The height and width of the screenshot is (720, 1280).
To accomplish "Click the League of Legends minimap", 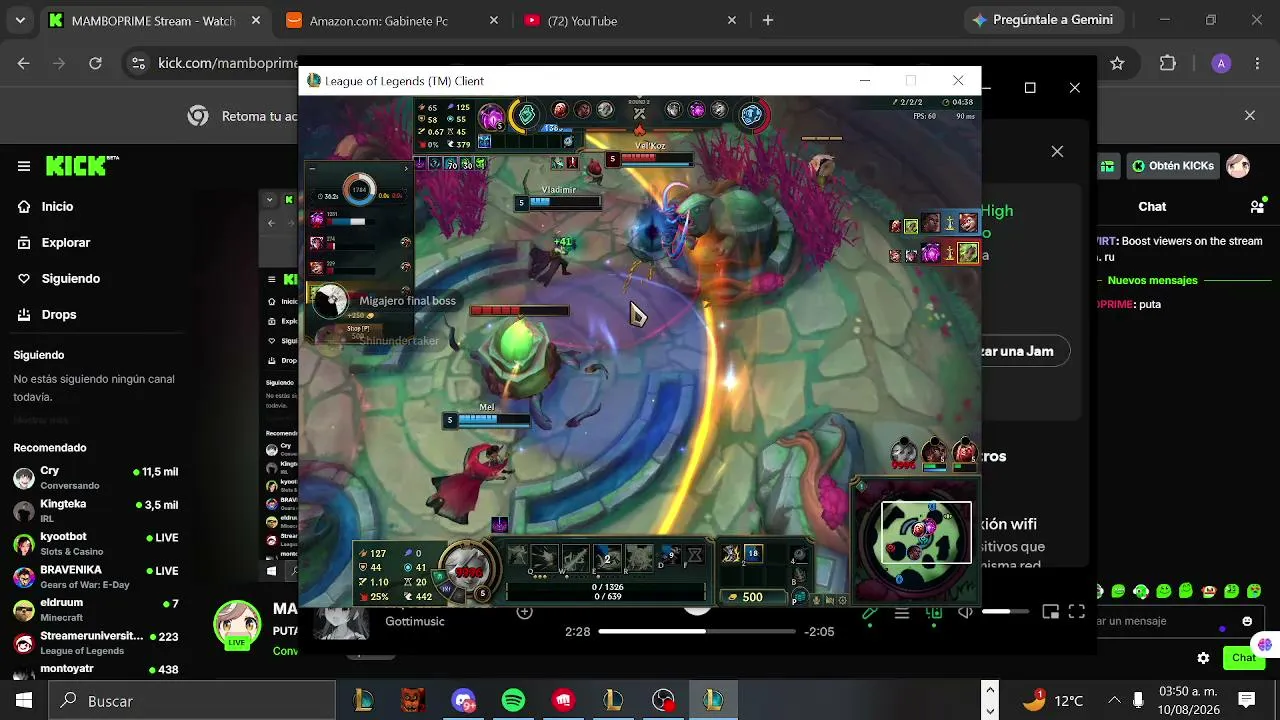I will [914, 542].
